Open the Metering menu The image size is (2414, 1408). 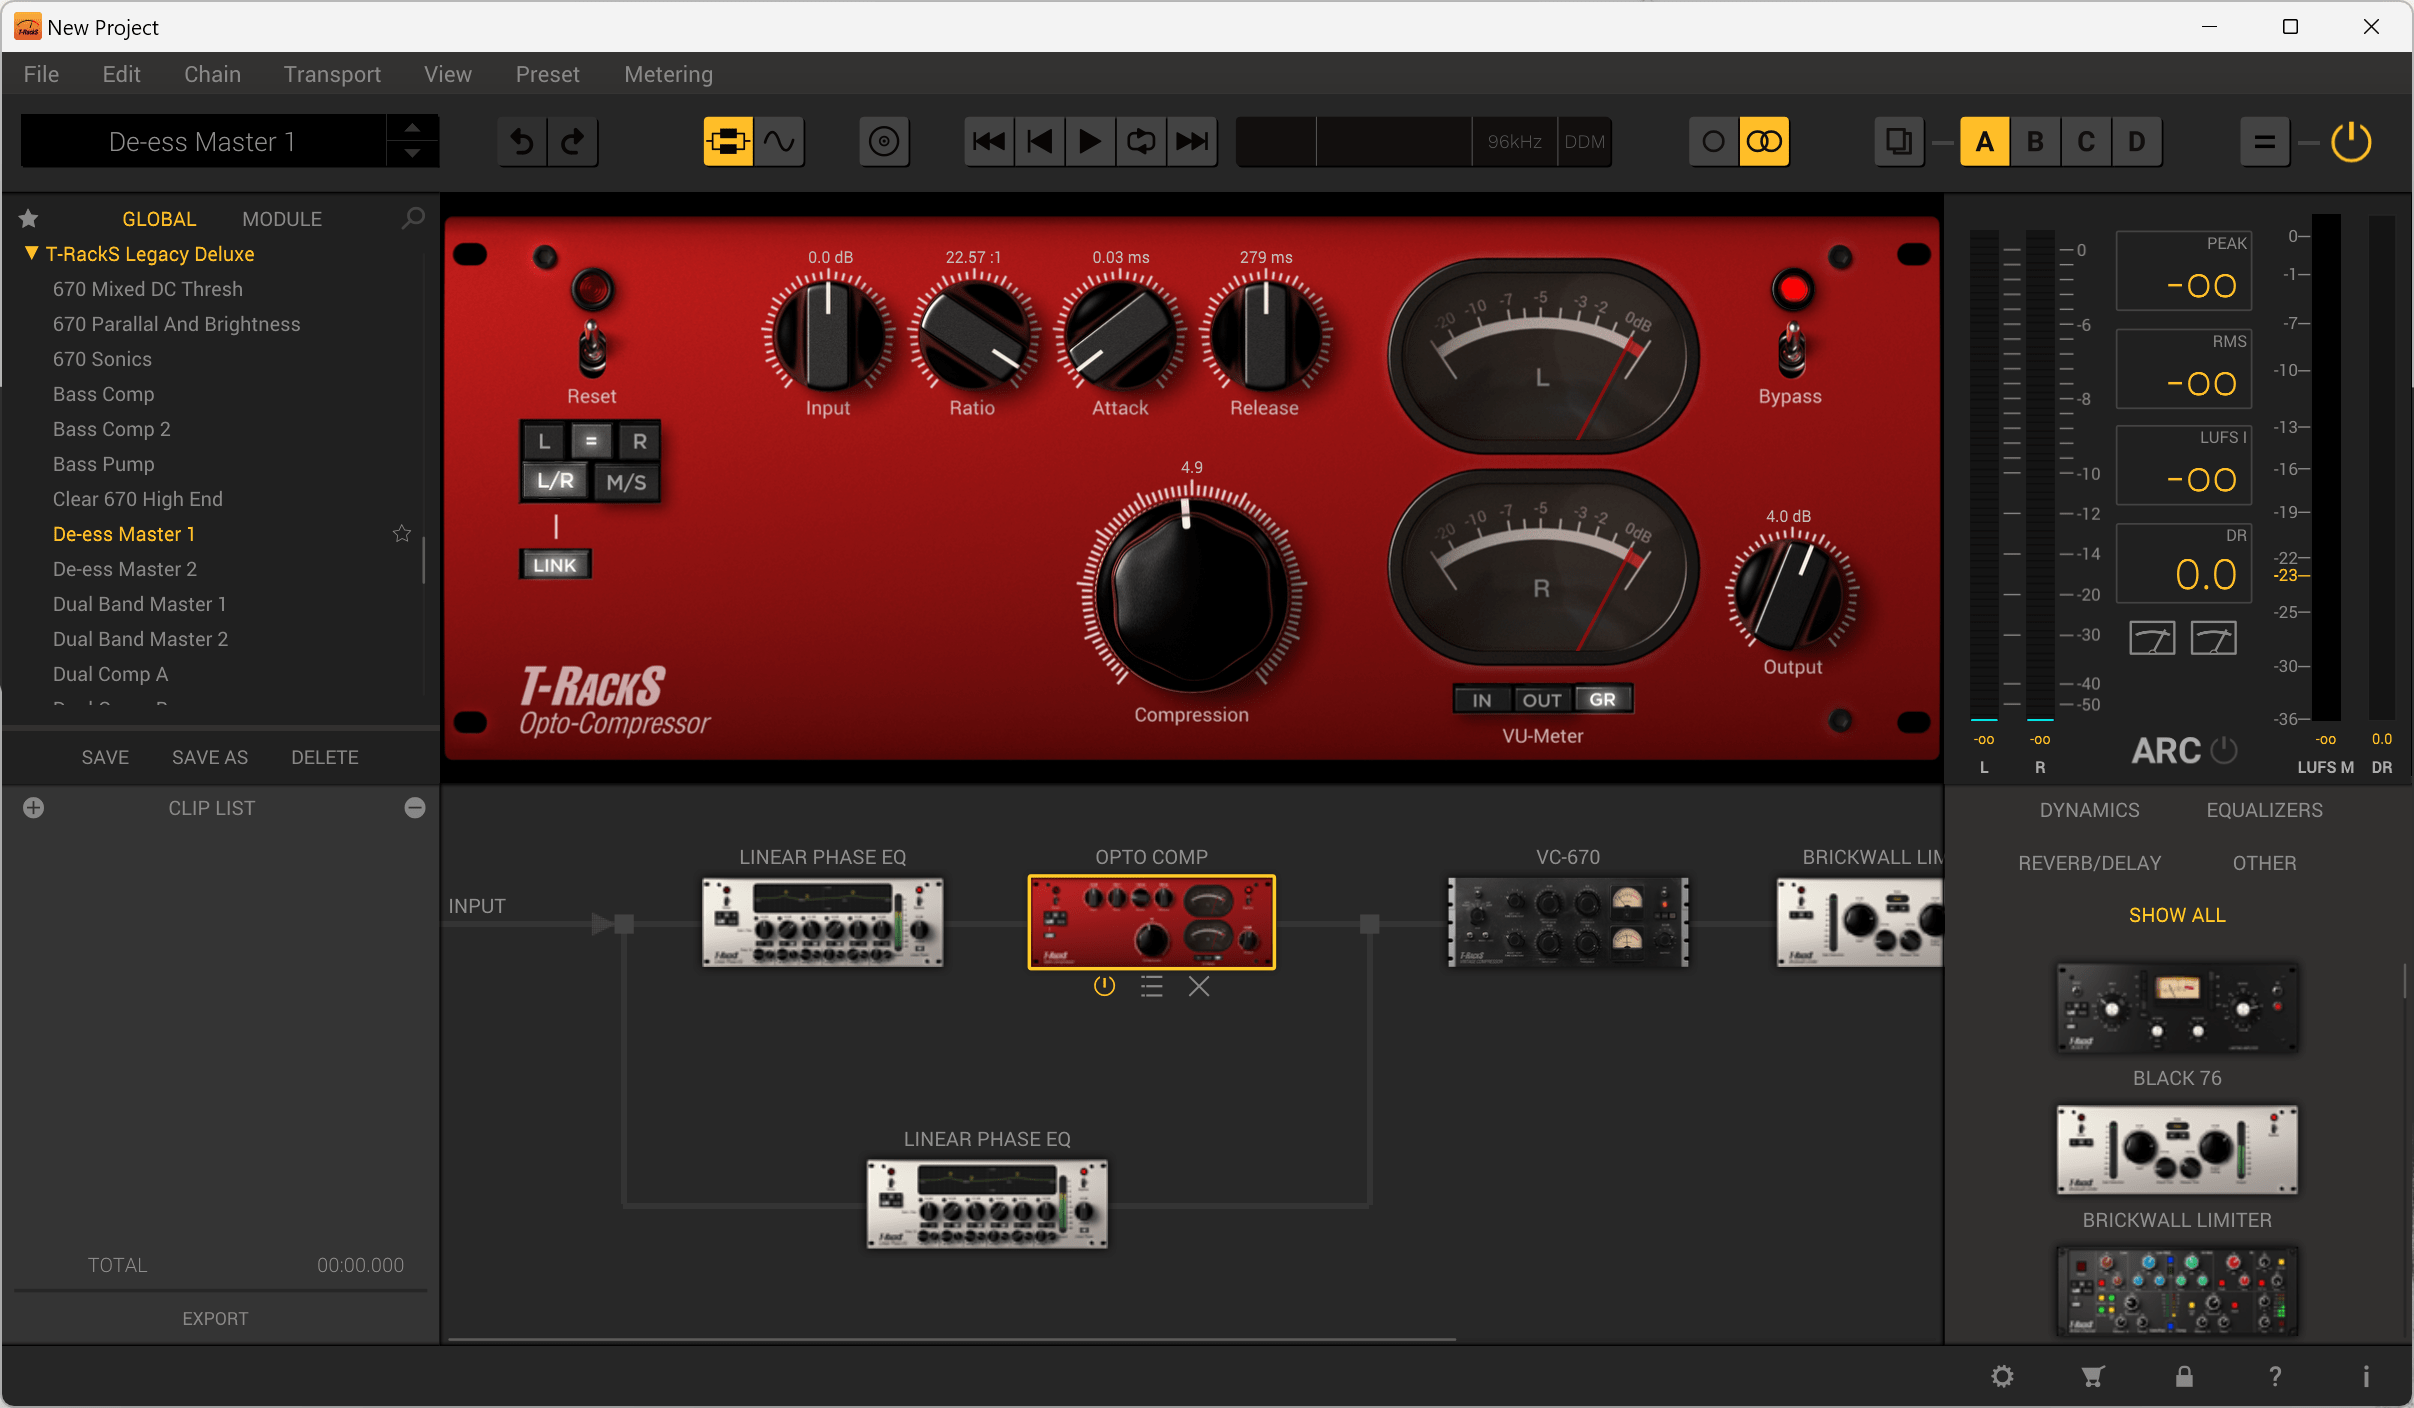(668, 74)
